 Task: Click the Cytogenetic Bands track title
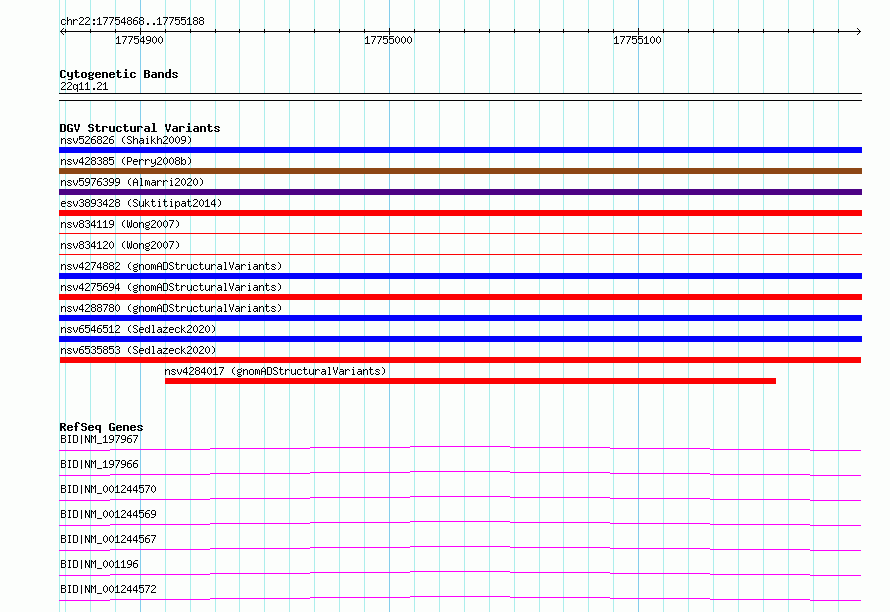pyautogui.click(x=119, y=74)
